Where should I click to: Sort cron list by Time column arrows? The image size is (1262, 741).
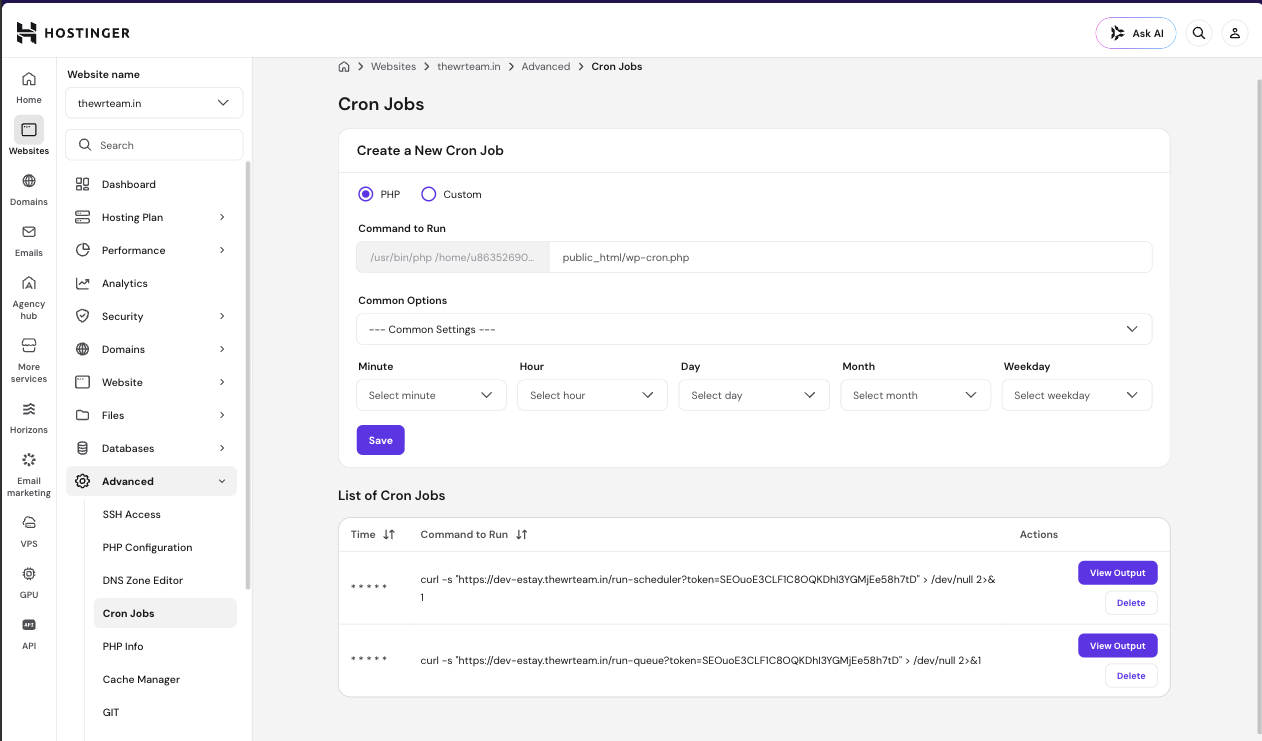[x=389, y=535]
